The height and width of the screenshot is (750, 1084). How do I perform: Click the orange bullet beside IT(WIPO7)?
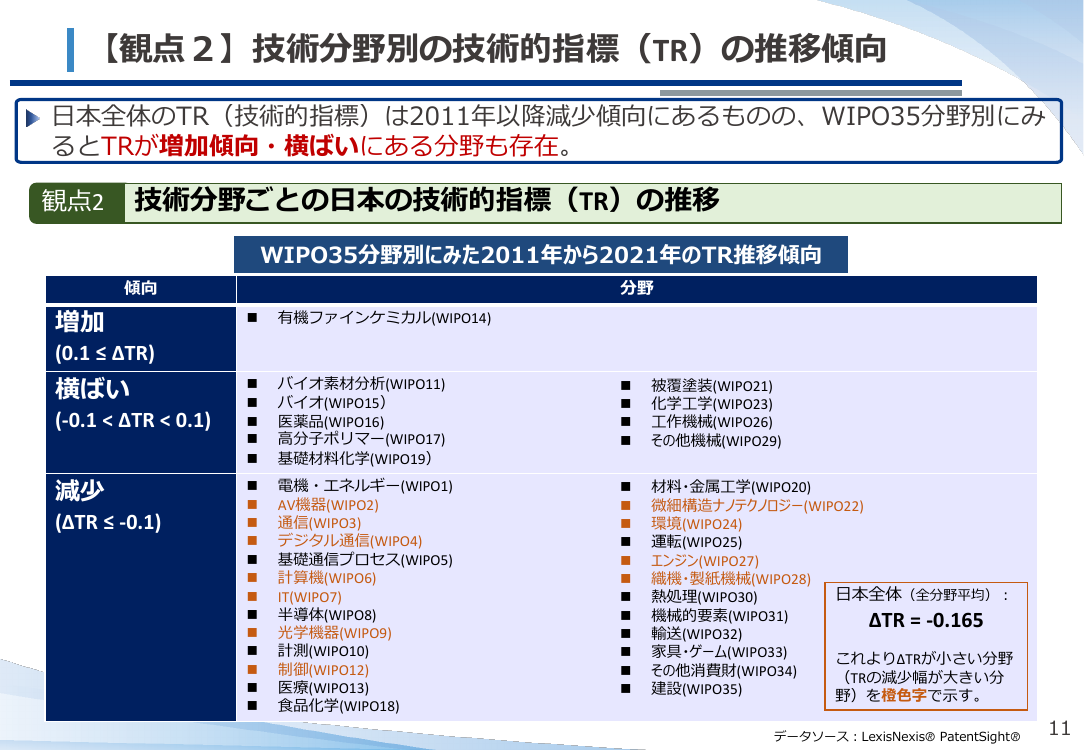(252, 597)
